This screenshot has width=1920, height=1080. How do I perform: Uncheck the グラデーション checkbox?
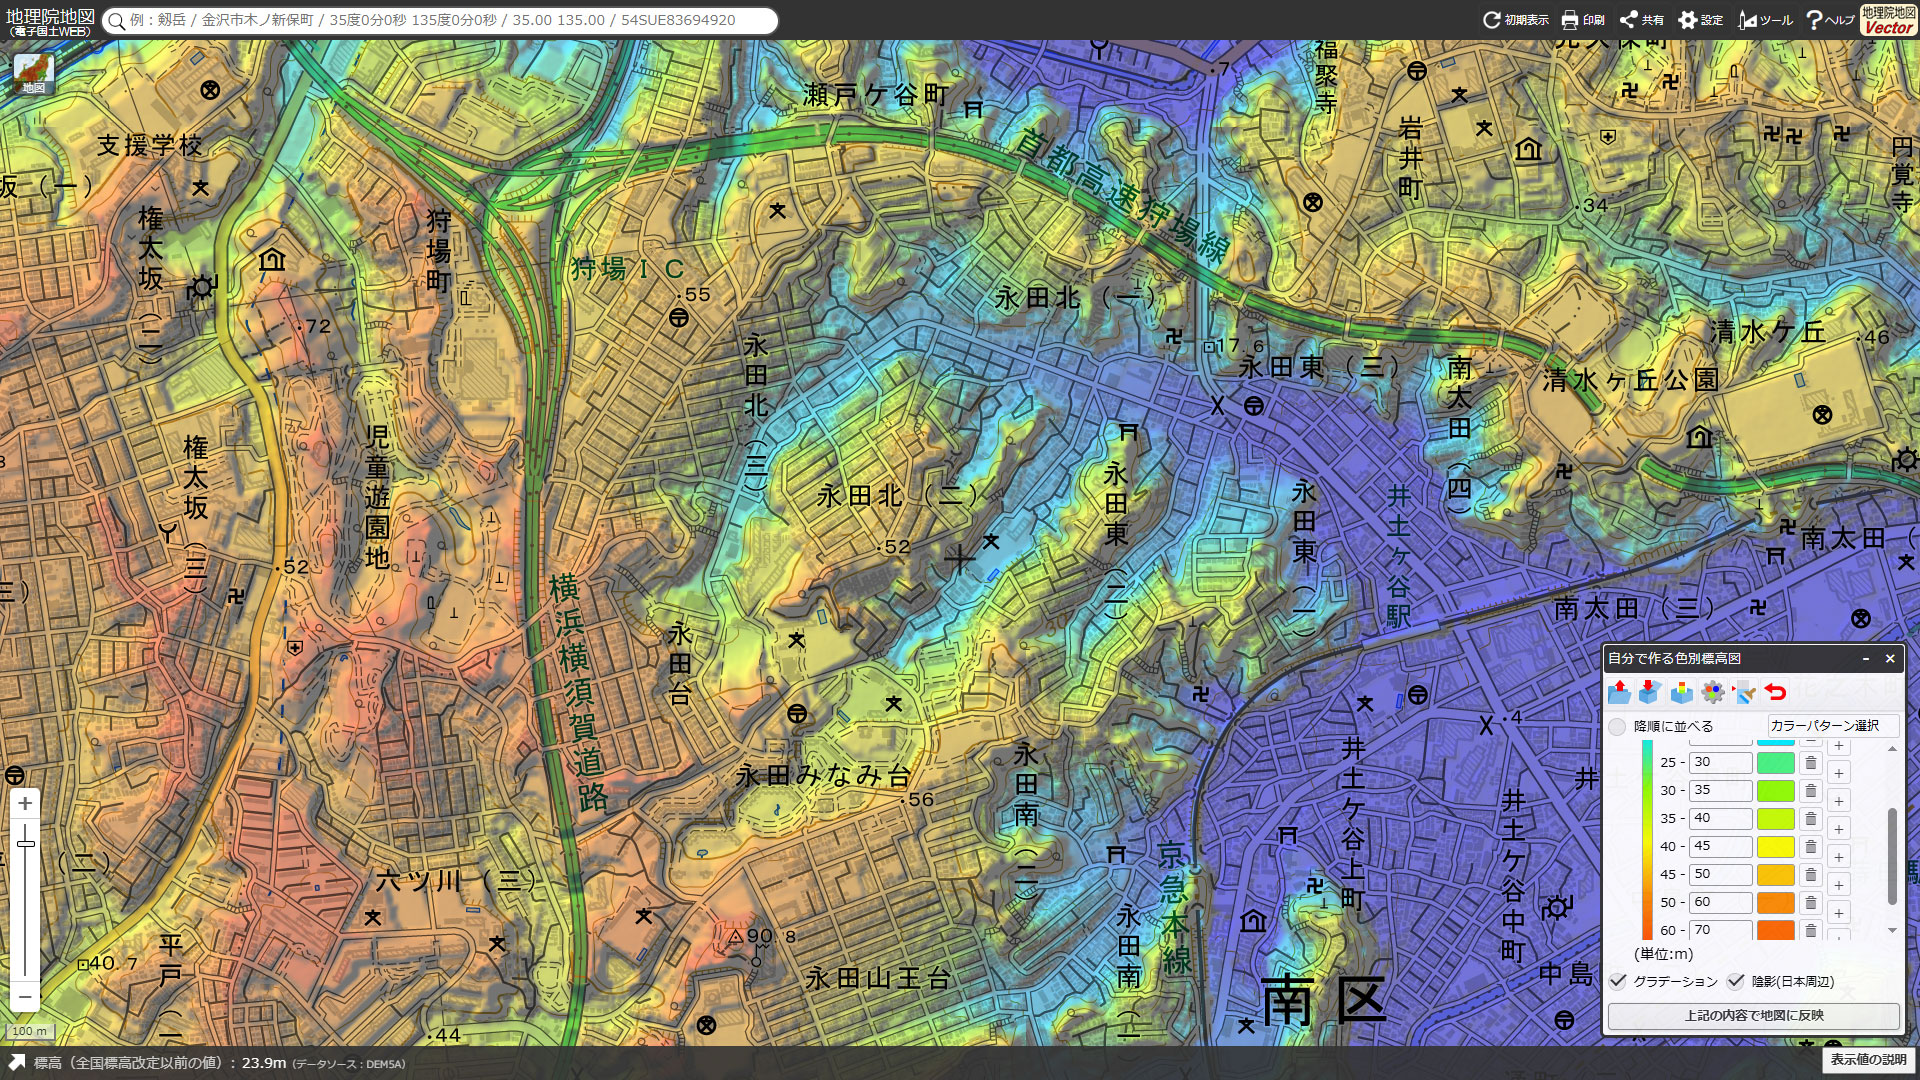click(x=1618, y=982)
